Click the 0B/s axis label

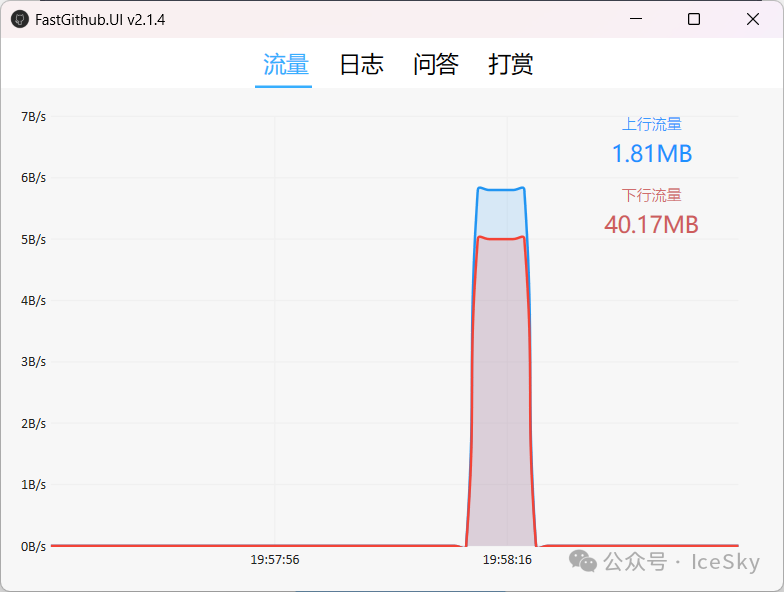point(34,546)
